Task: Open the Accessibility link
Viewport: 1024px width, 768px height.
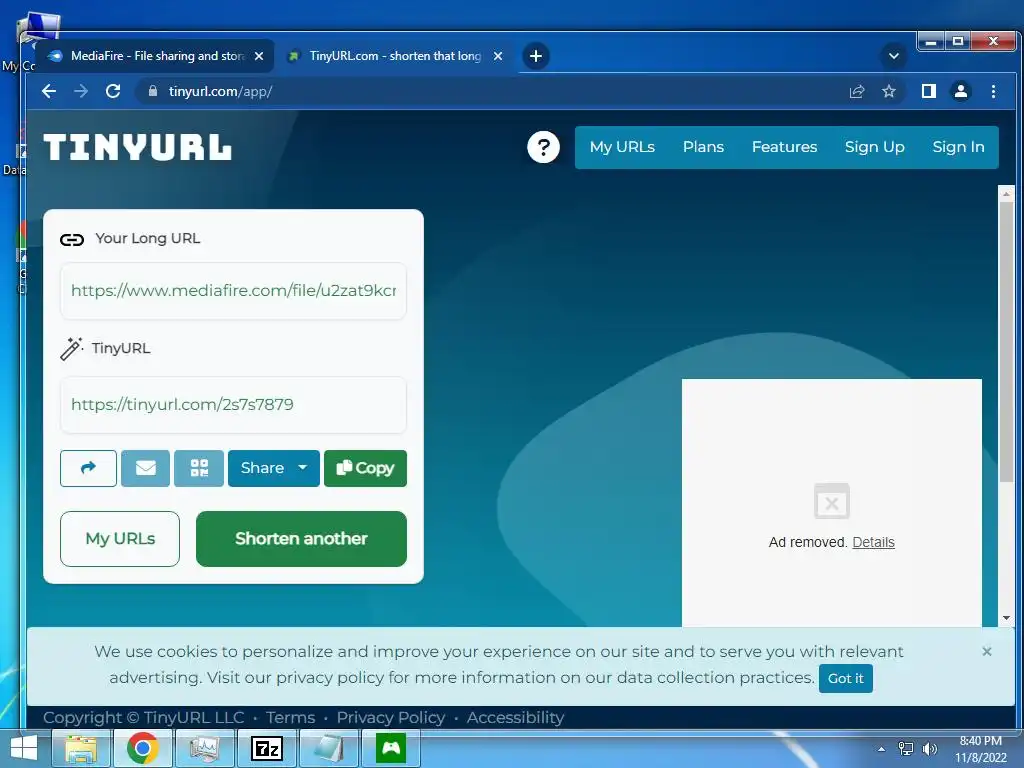Action: pos(515,718)
